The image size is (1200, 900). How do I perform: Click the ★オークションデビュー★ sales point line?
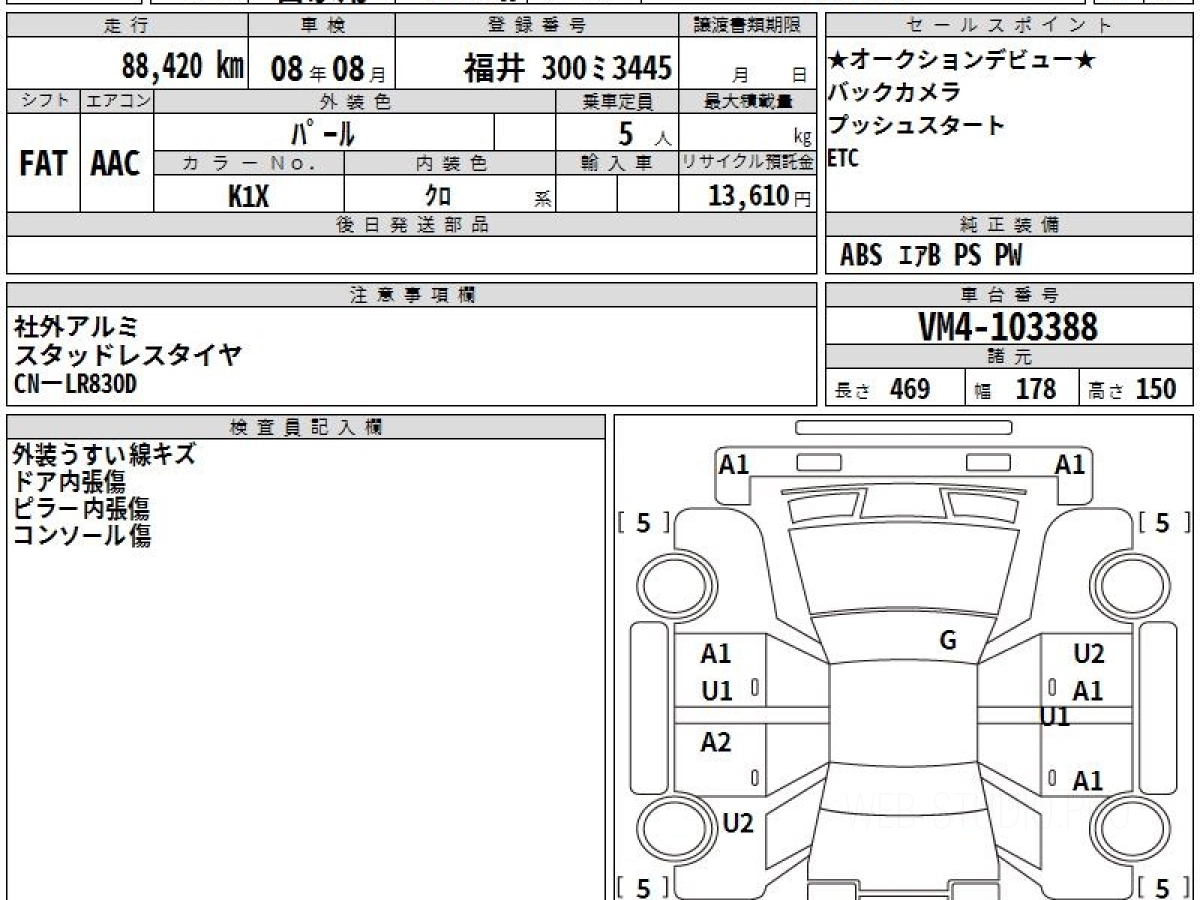click(962, 60)
